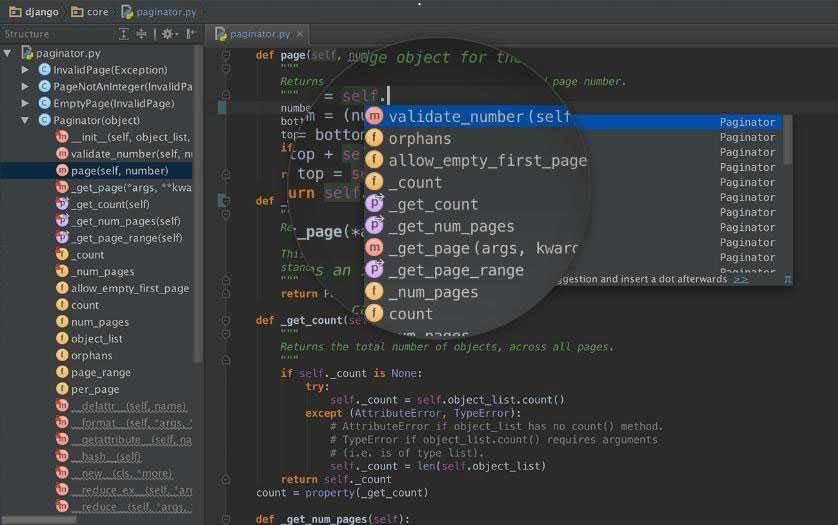The width and height of the screenshot is (838, 525).
Task: Choose _get_count completion suggestion
Action: click(433, 204)
